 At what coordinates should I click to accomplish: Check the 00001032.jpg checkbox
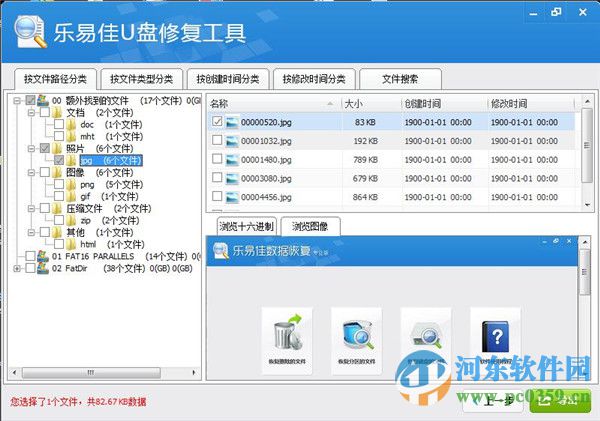[217, 140]
